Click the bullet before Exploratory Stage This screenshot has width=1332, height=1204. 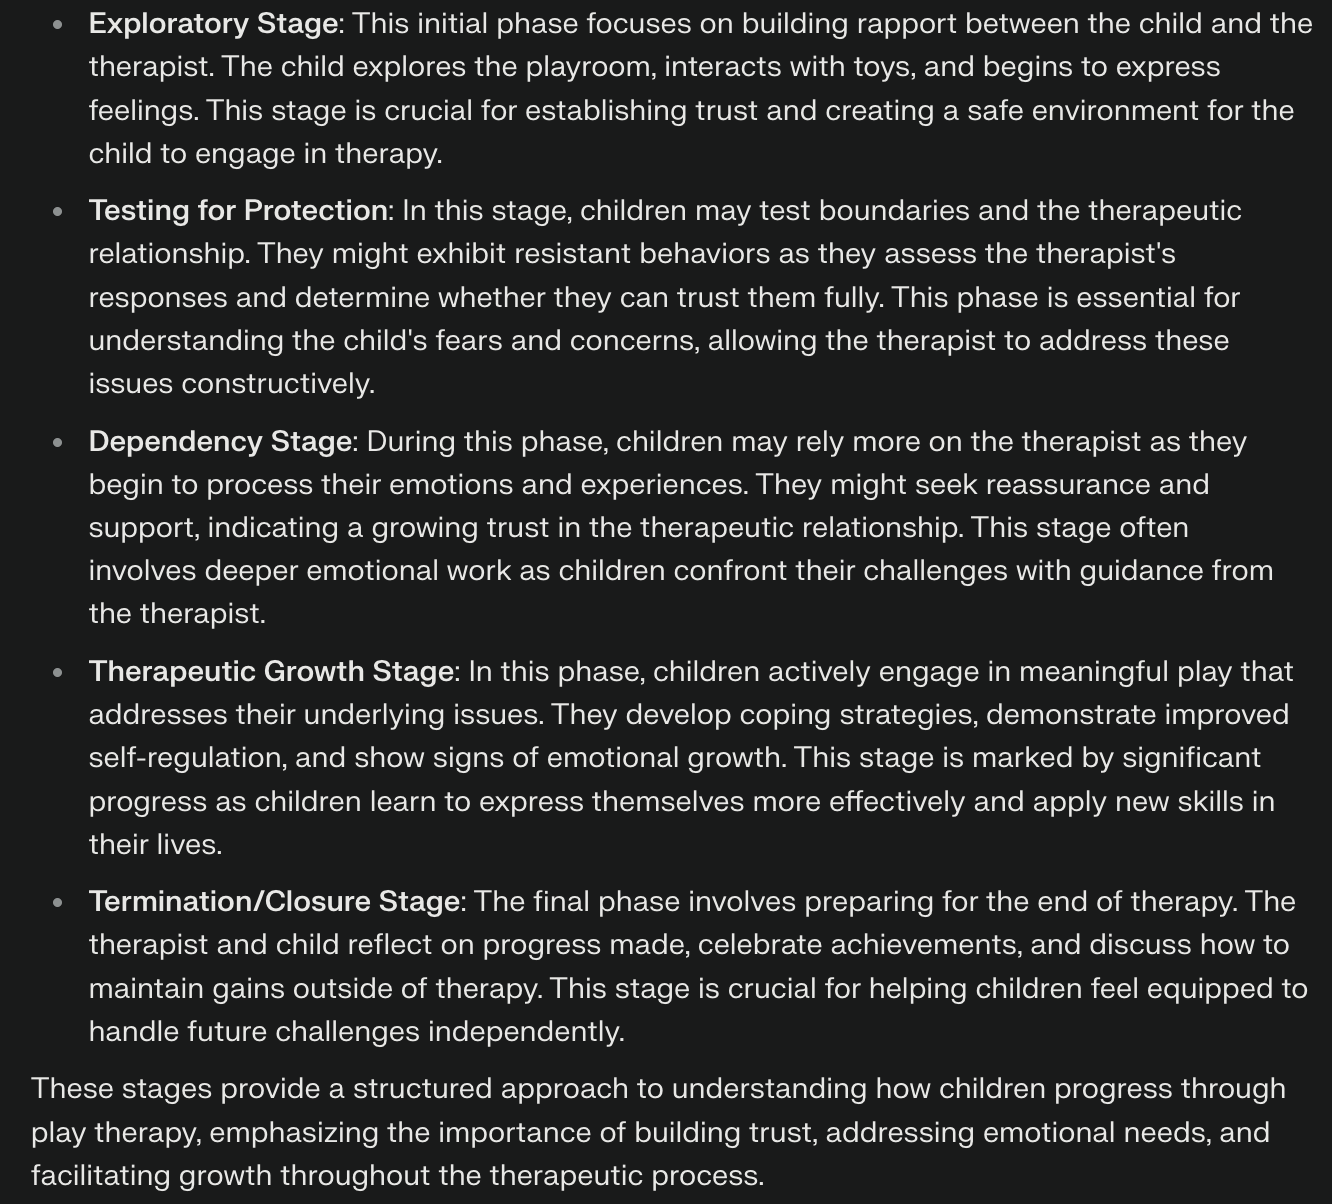(58, 25)
